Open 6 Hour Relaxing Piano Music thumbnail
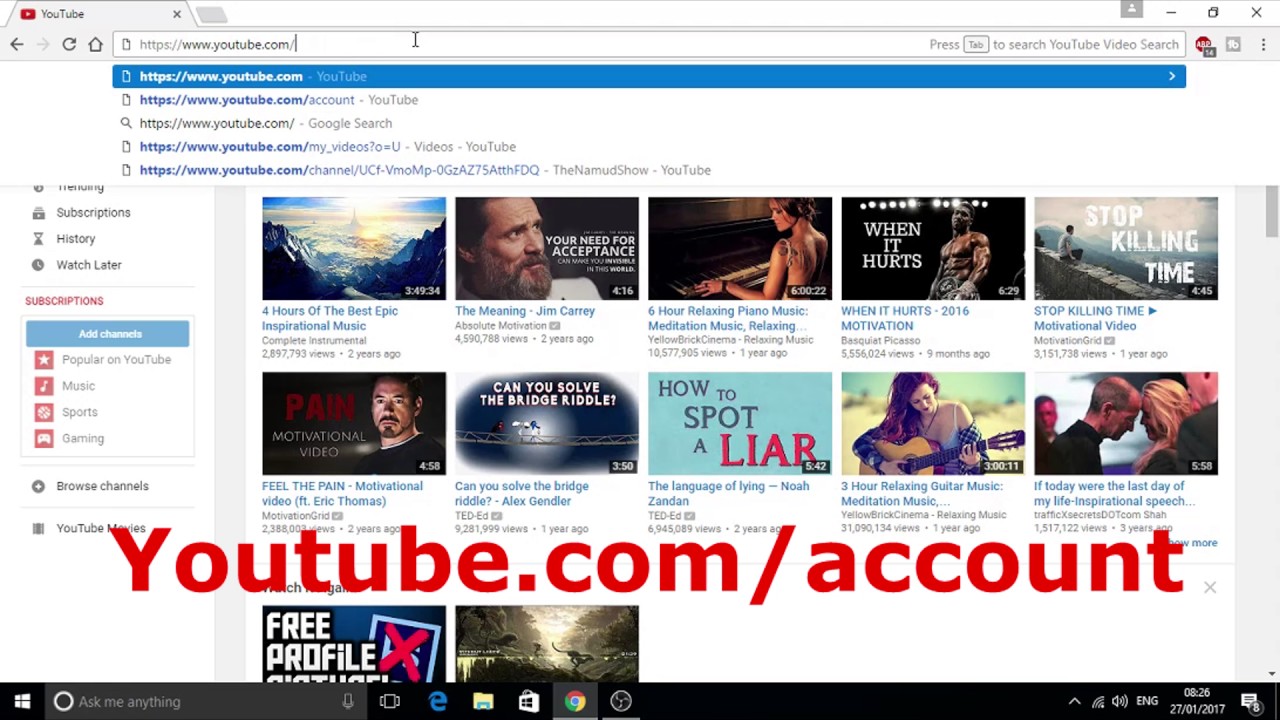This screenshot has height=720, width=1280. pyautogui.click(x=740, y=248)
